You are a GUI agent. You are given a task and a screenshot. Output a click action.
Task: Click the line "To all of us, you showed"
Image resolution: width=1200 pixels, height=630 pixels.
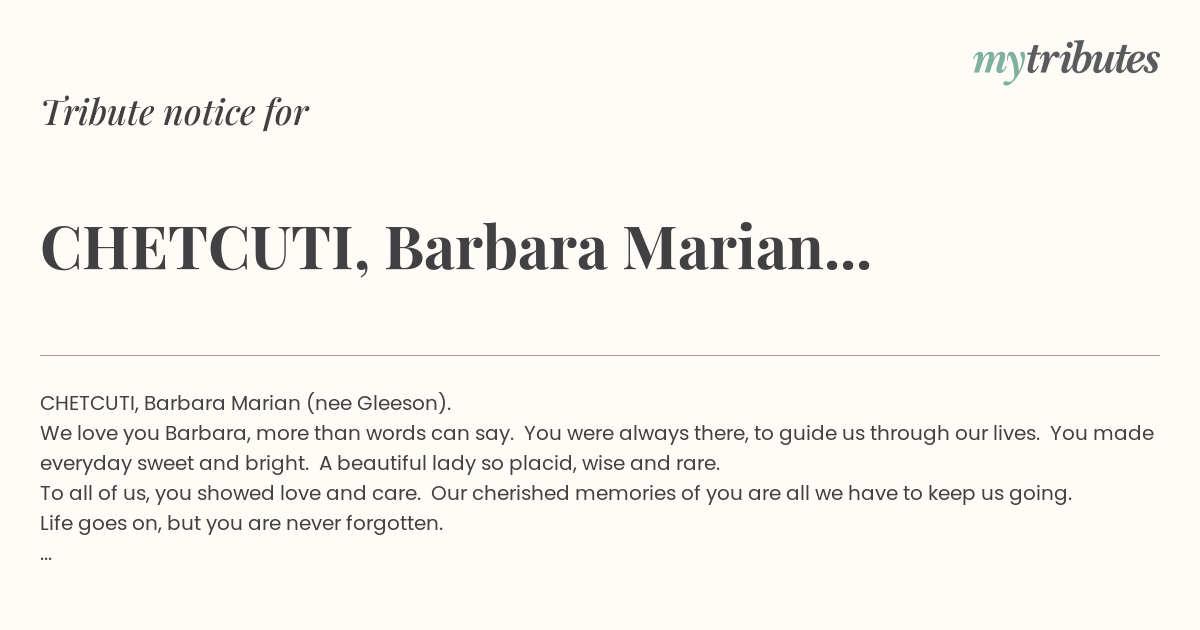(165, 493)
